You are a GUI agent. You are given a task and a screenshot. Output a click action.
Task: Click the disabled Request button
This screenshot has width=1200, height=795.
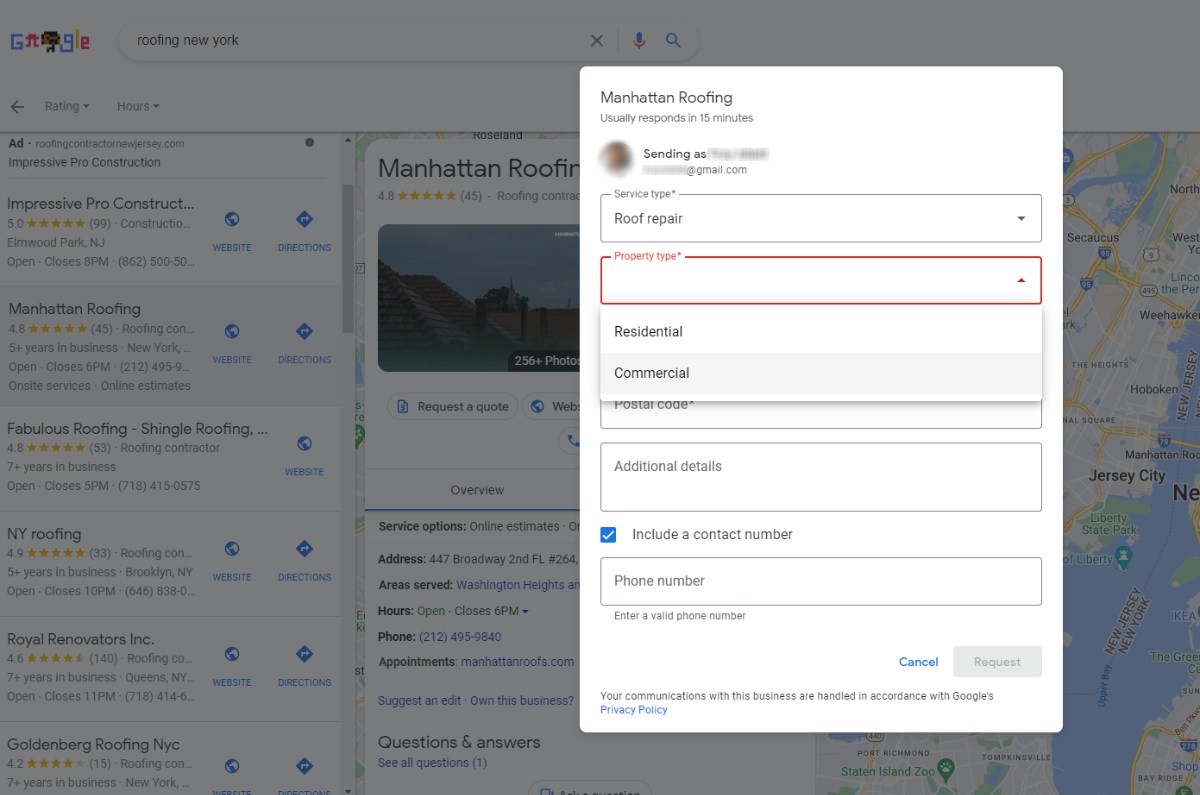[x=997, y=662]
